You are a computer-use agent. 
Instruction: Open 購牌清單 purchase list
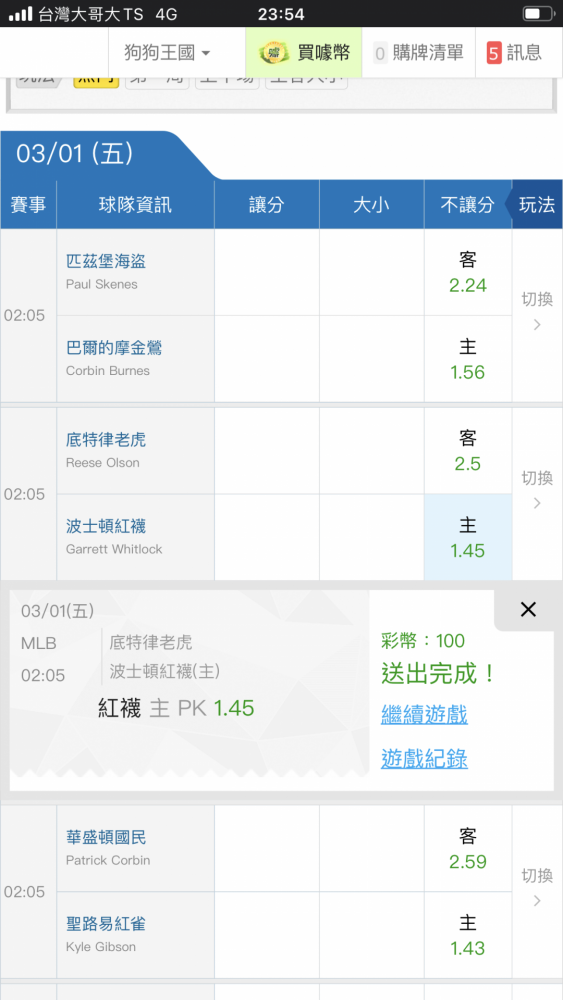[418, 53]
